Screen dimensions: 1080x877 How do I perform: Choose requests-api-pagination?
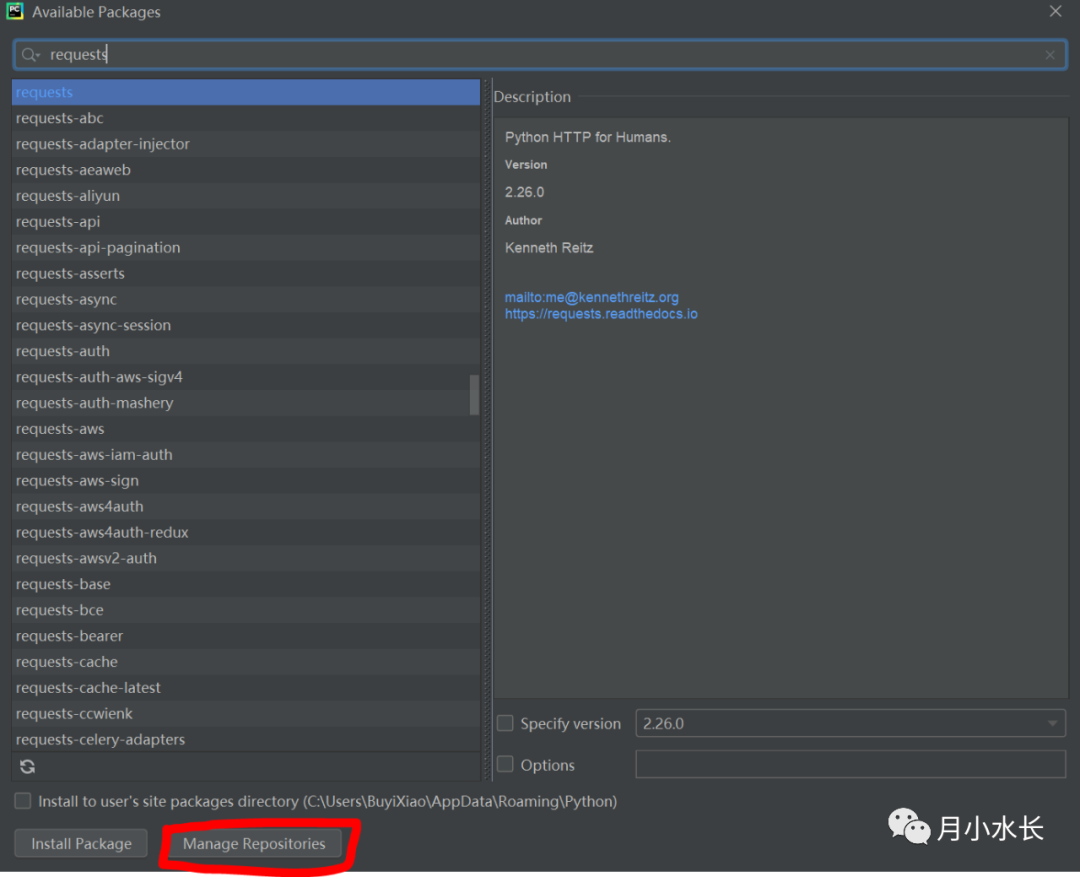tap(246, 247)
